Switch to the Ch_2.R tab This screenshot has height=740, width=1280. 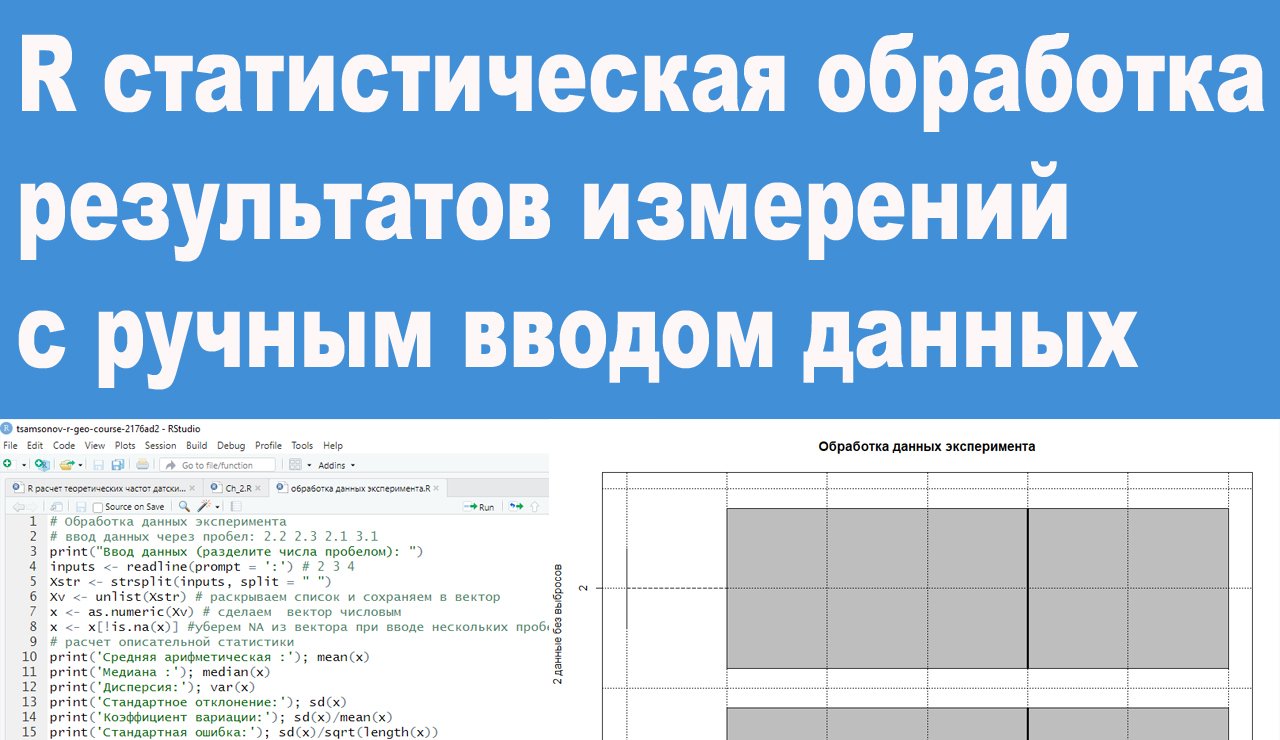pos(238,489)
